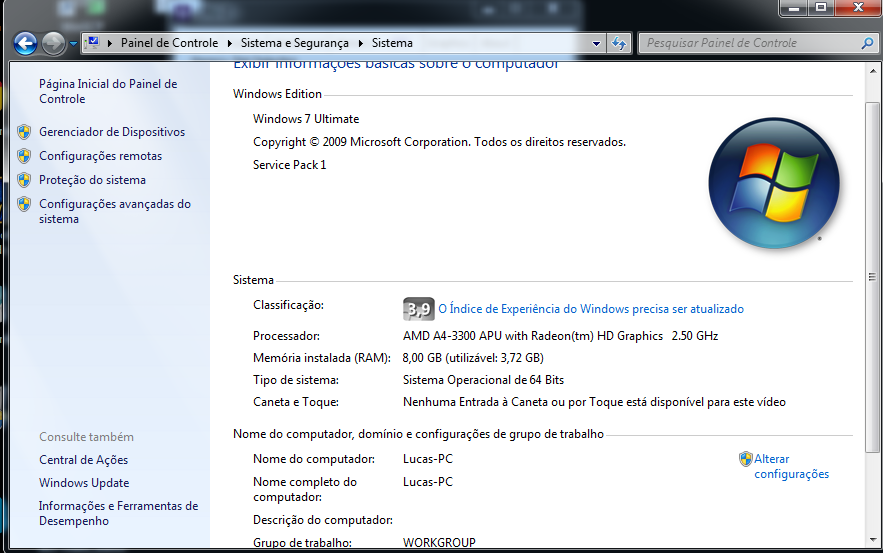Click Alterar configurações link
Image resolution: width=883 pixels, height=553 pixels.
coord(791,466)
